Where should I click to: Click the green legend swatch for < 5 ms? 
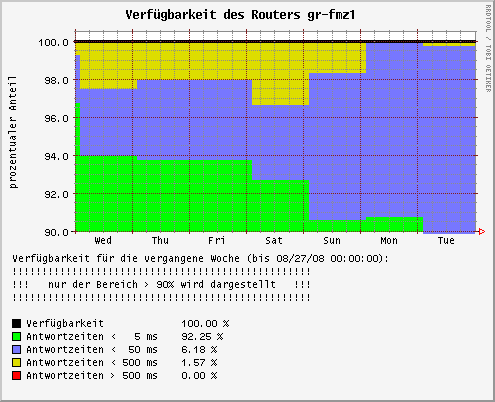point(16,336)
